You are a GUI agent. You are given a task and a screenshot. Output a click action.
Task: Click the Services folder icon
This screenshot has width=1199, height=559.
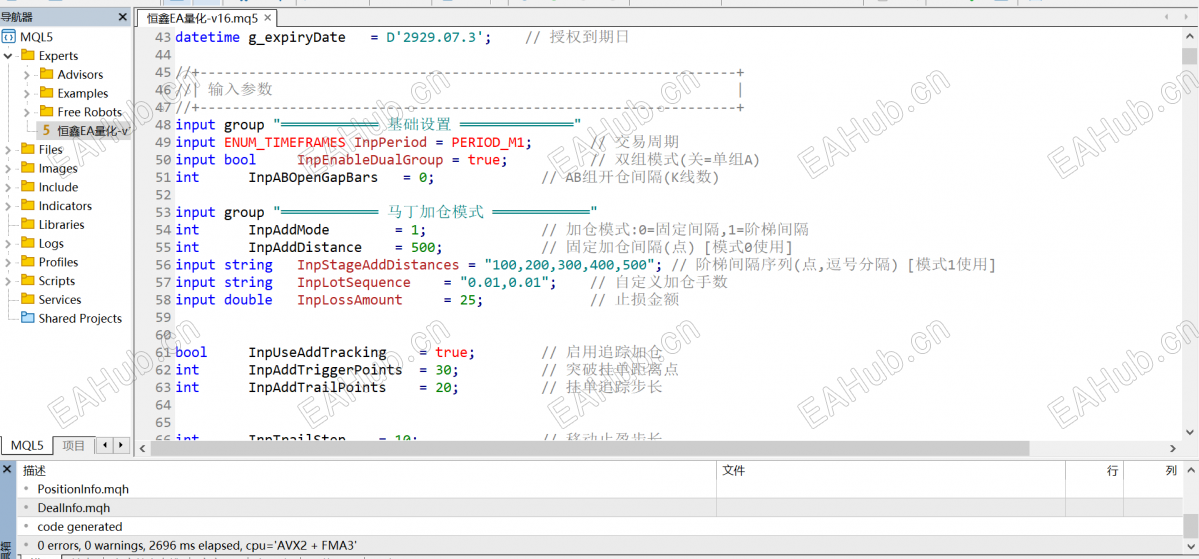coord(28,300)
